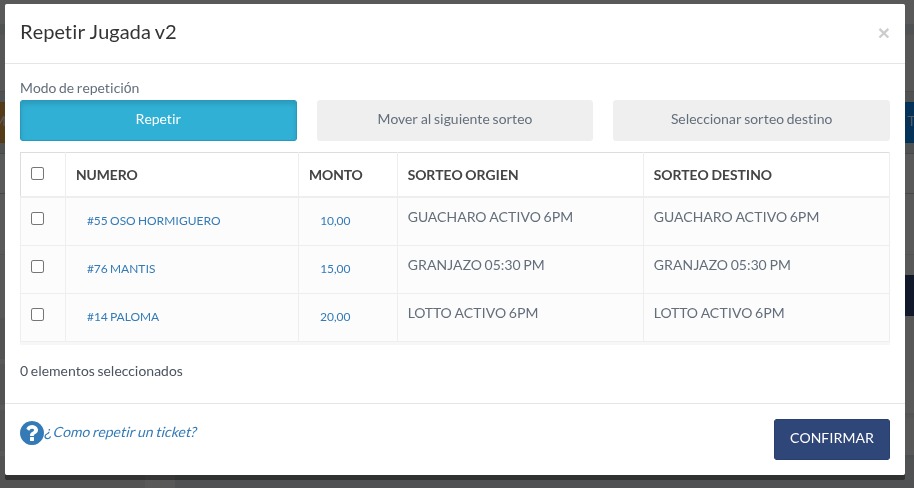Edit the 10,00 amount value

(335, 221)
